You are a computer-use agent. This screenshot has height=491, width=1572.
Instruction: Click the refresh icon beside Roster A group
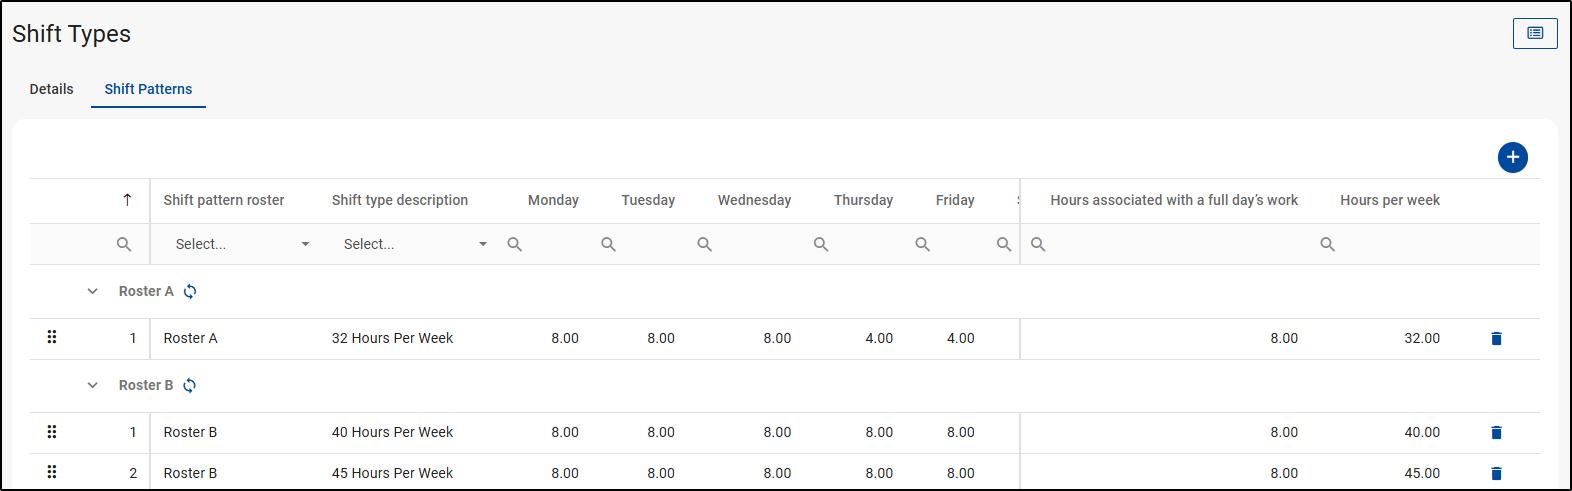[190, 292]
